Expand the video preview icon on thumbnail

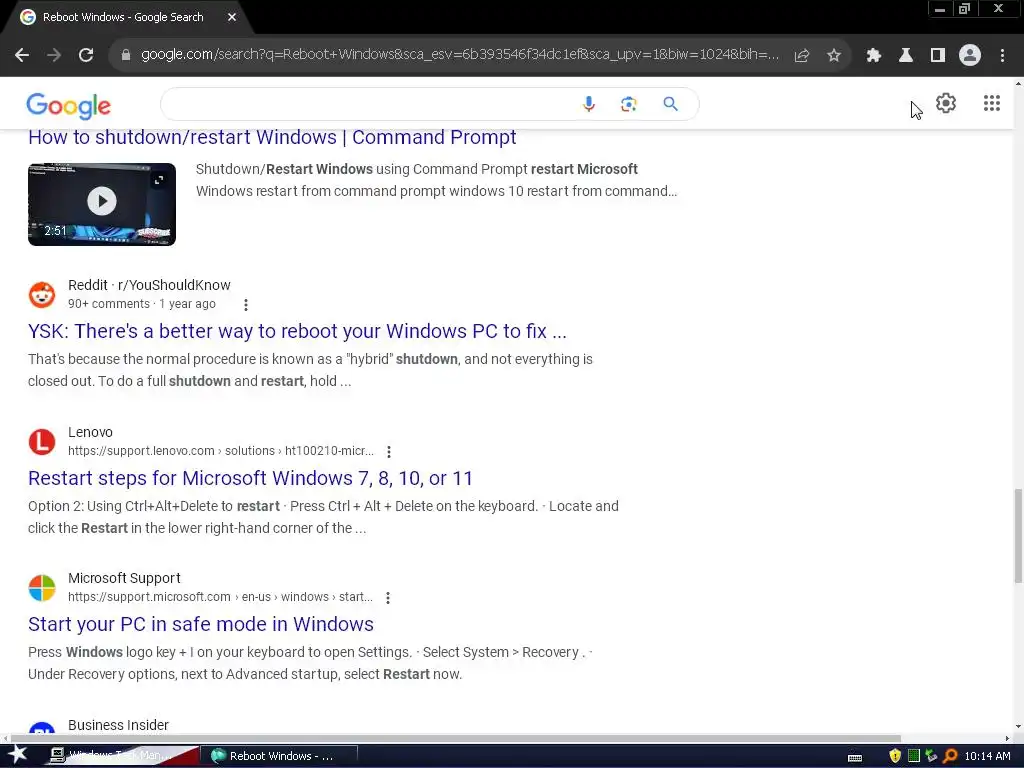coord(159,180)
